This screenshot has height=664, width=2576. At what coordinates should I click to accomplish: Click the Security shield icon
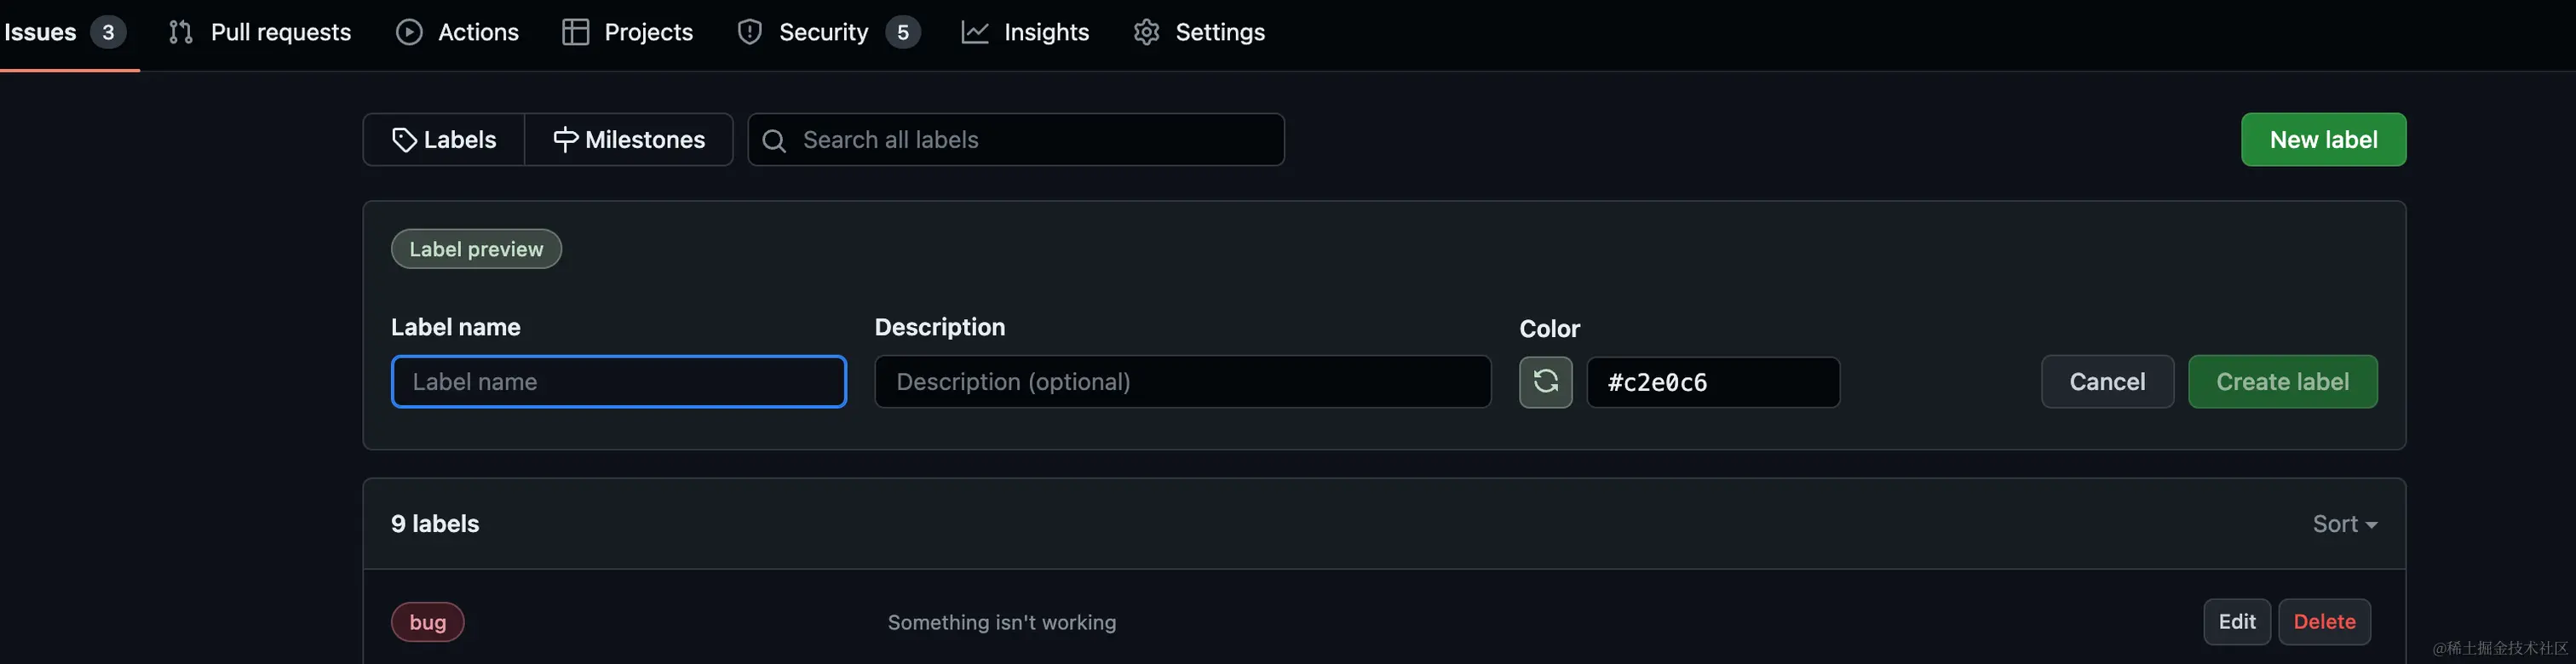click(749, 32)
